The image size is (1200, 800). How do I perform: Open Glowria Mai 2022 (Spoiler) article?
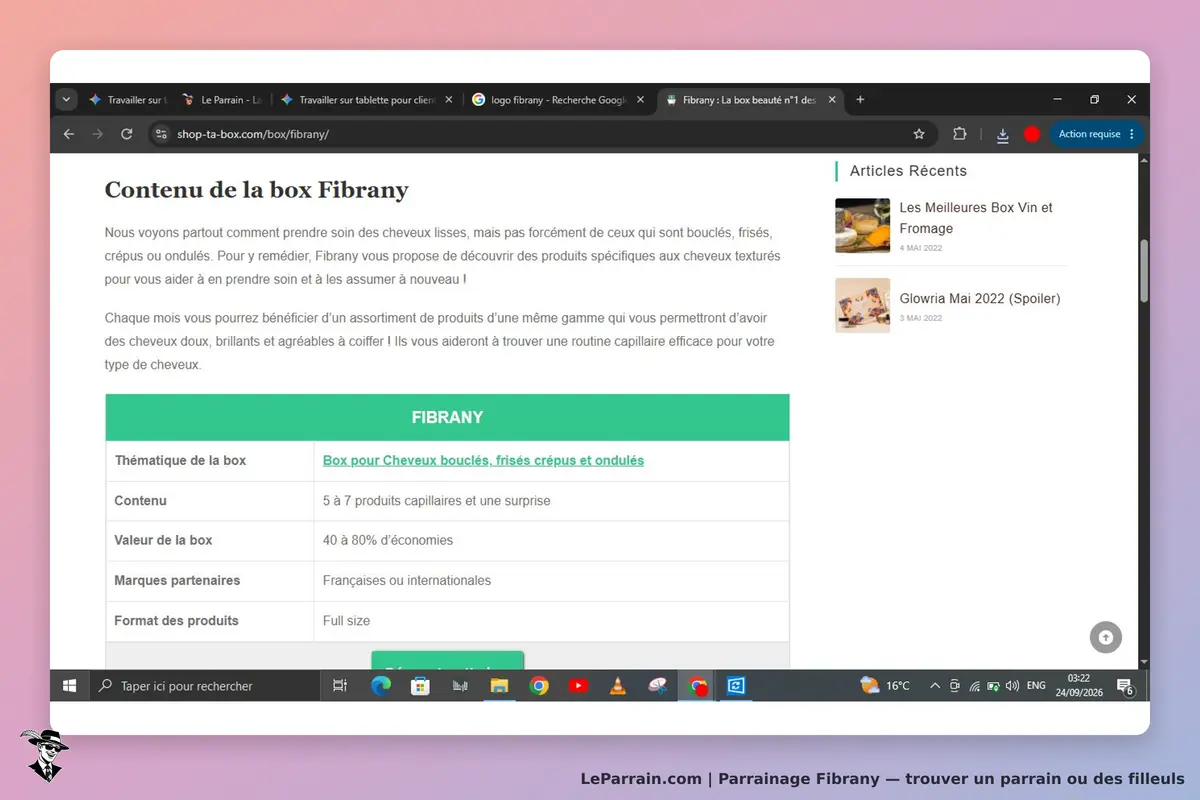coord(980,298)
